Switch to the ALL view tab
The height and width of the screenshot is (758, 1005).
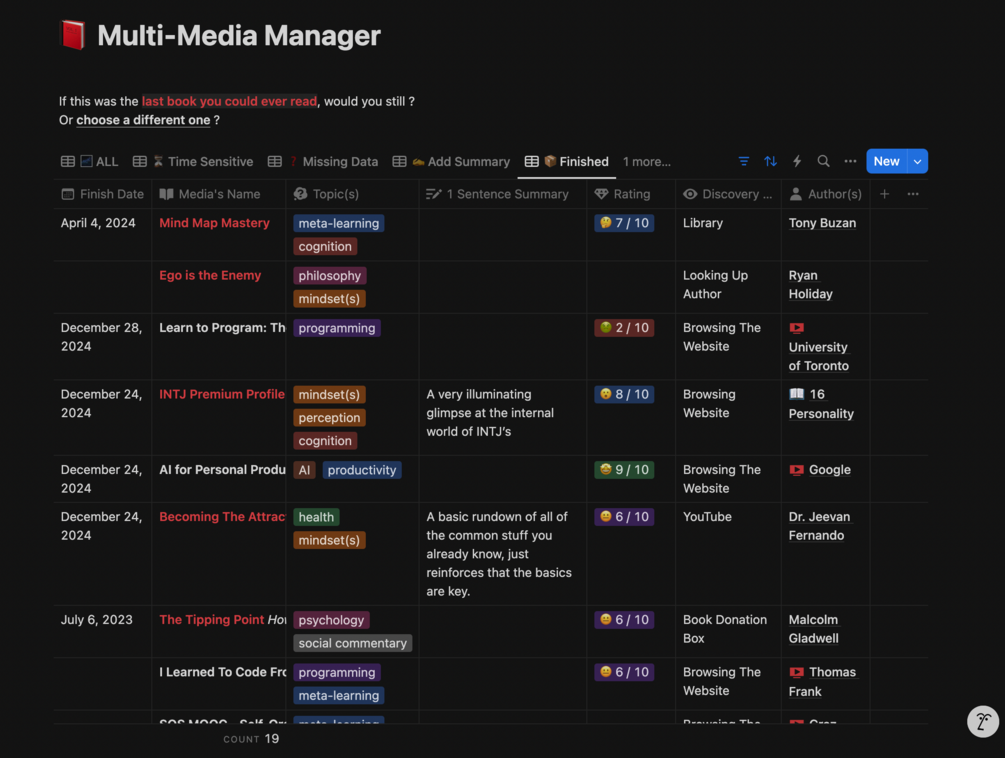pos(90,162)
